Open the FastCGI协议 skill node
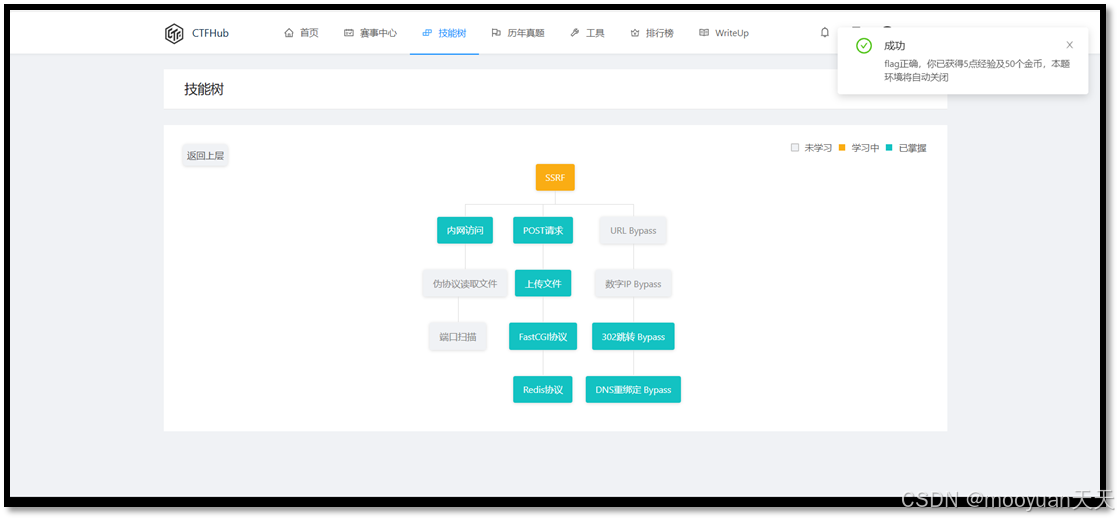Image resolution: width=1119 pixels, height=520 pixels. click(543, 337)
